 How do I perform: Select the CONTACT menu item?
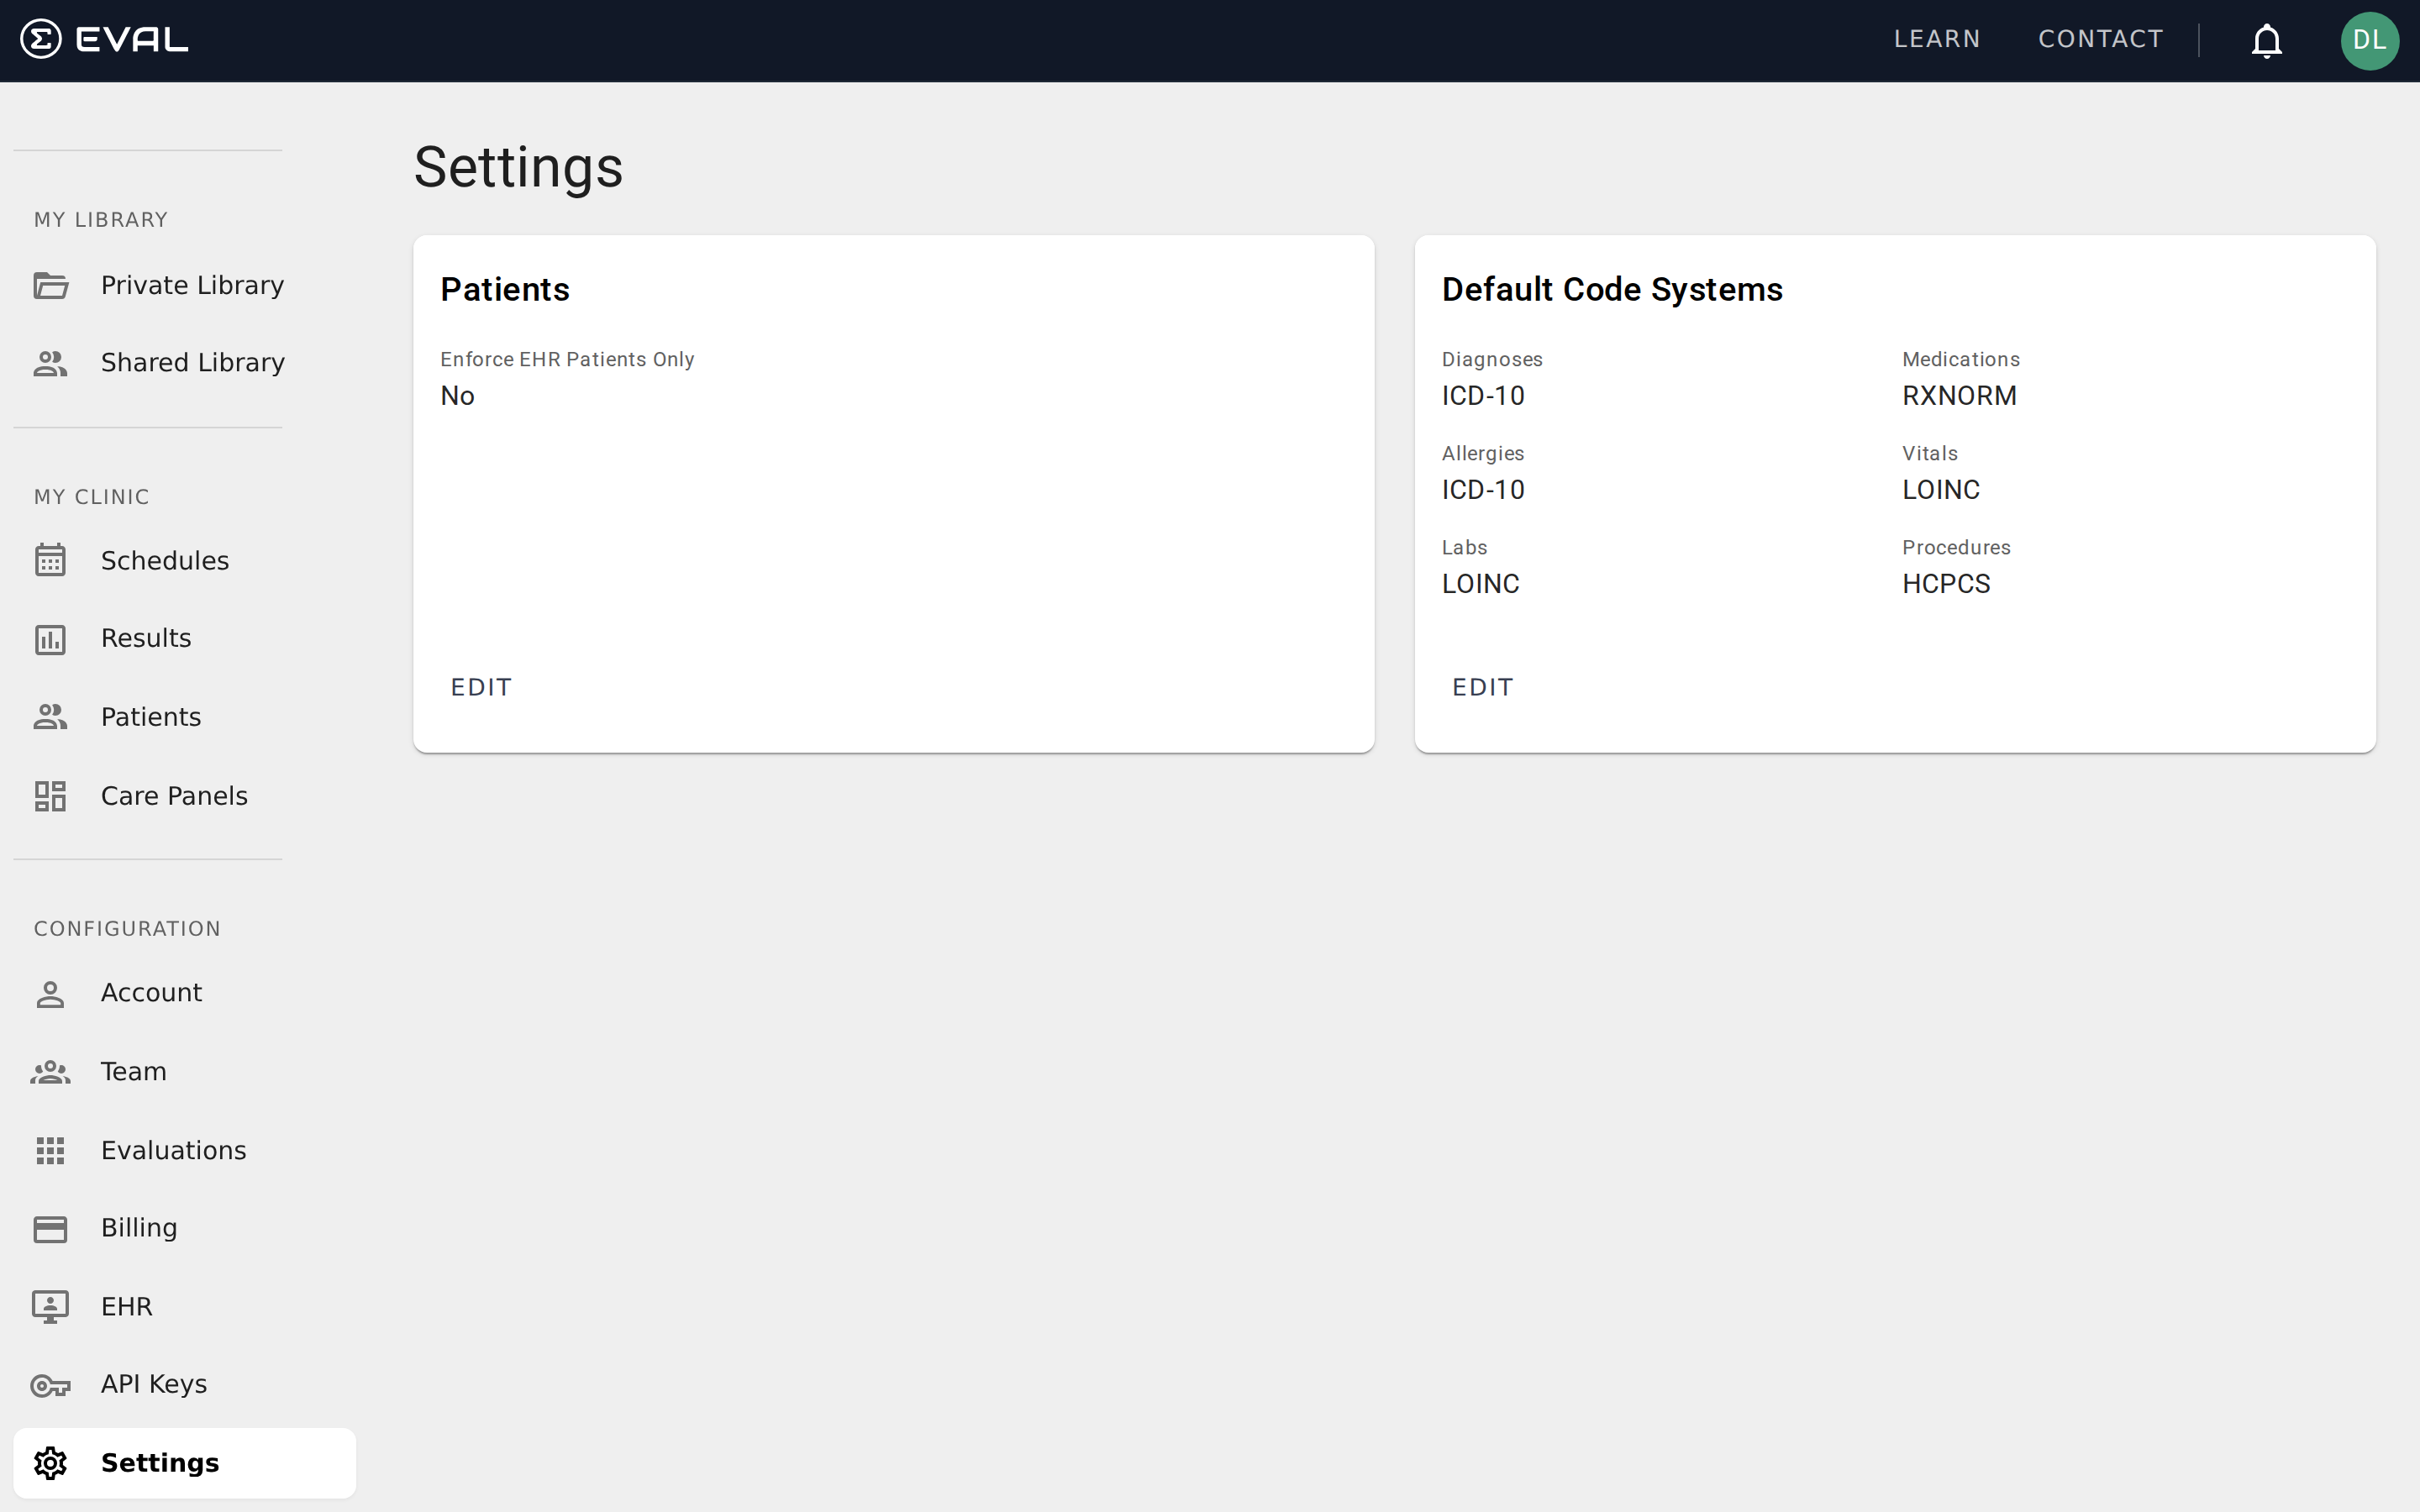coord(2100,39)
